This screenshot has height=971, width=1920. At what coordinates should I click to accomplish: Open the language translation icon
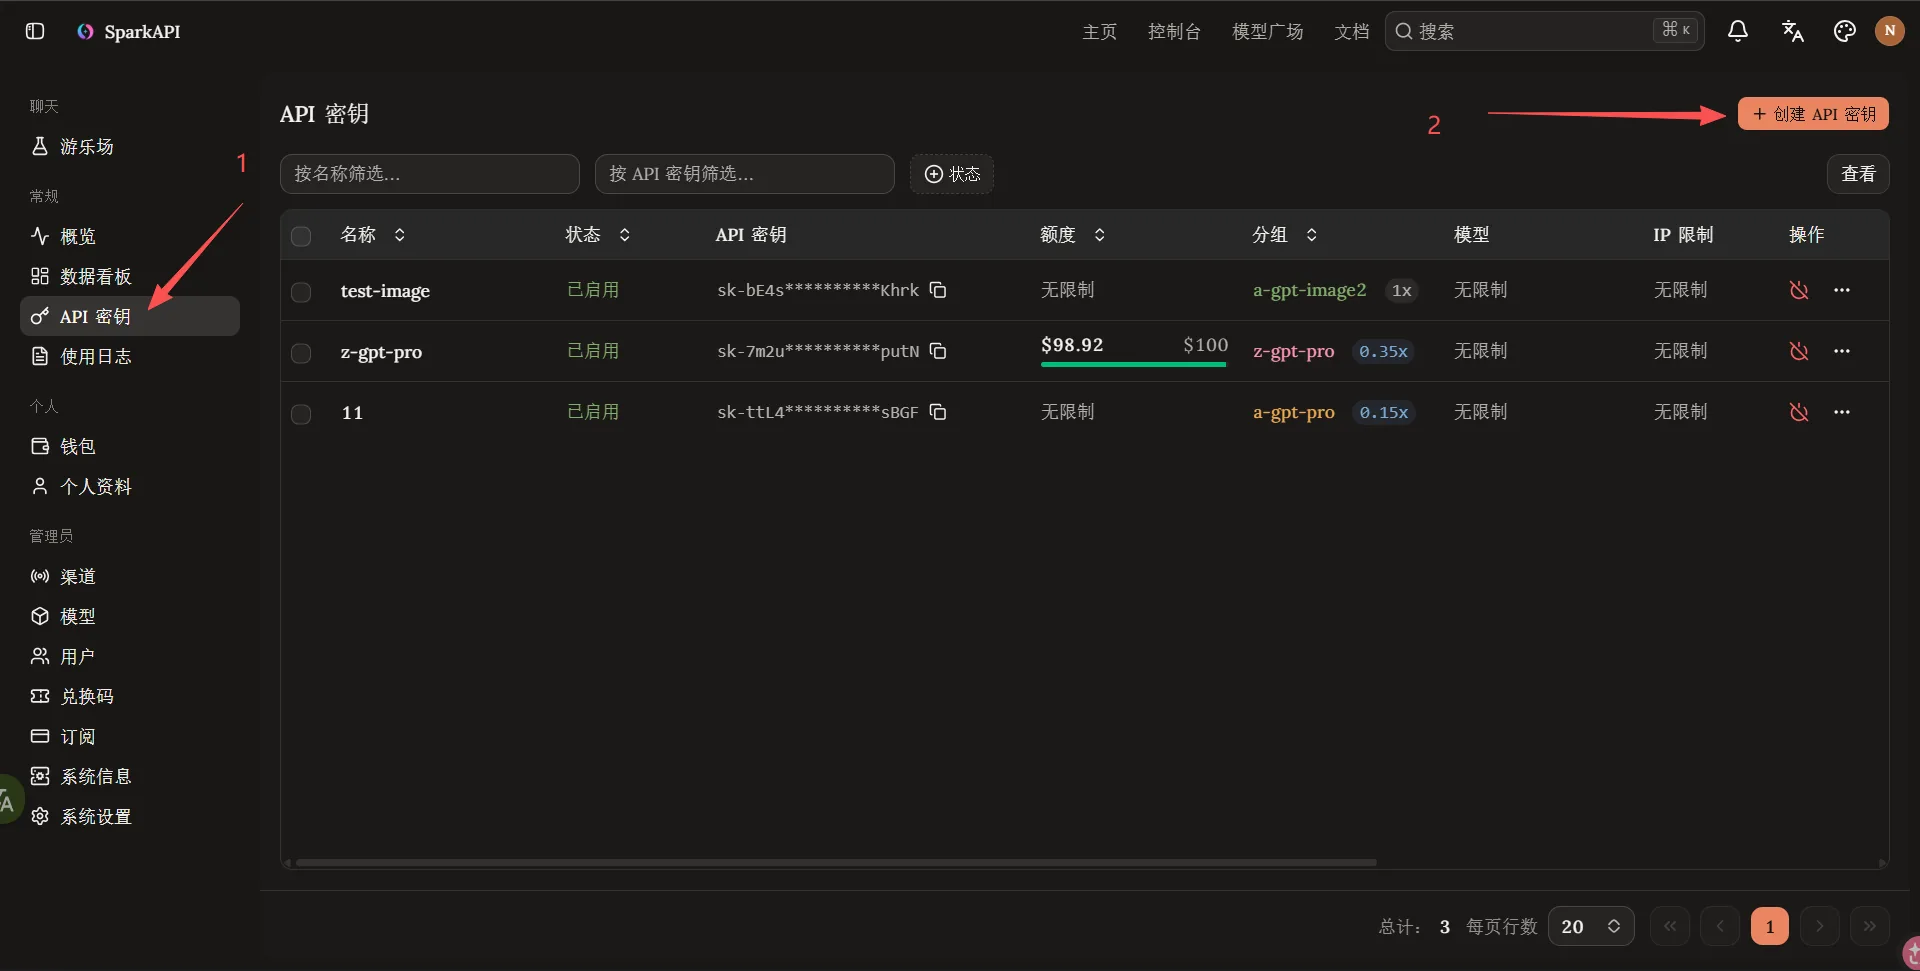tap(1792, 31)
